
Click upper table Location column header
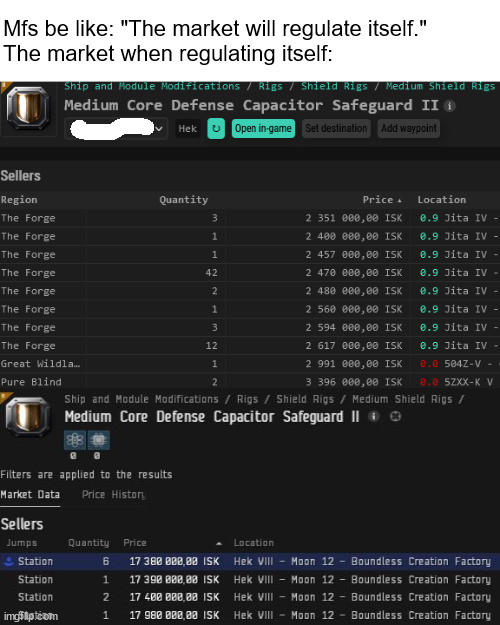(441, 200)
